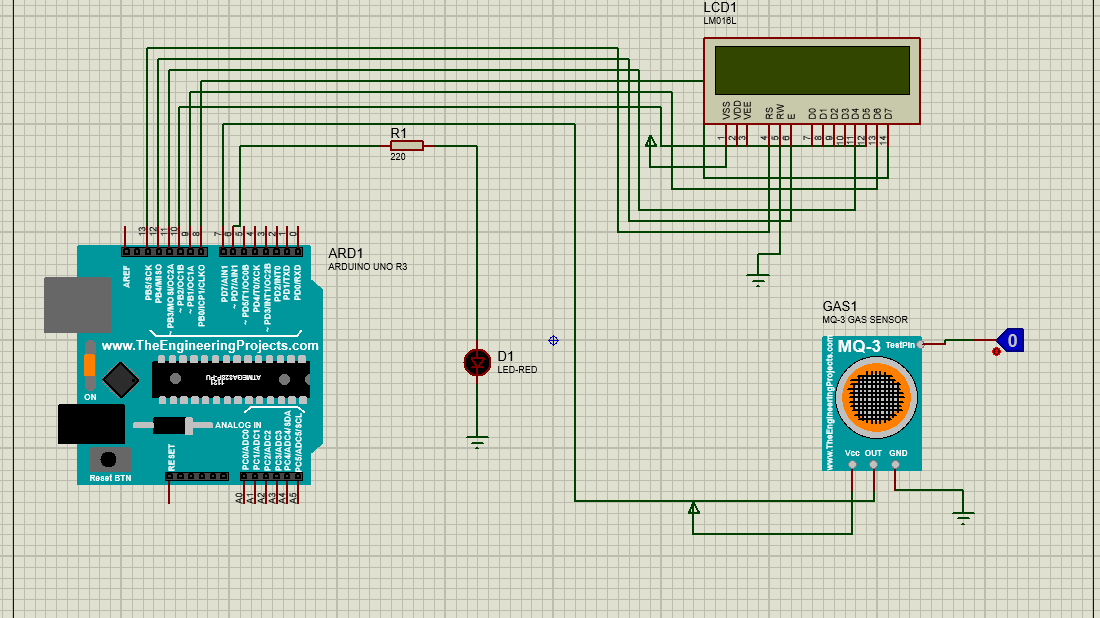This screenshot has width=1100, height=618.
Task: Click the blue origin marker on the sheet
Action: tap(553, 341)
